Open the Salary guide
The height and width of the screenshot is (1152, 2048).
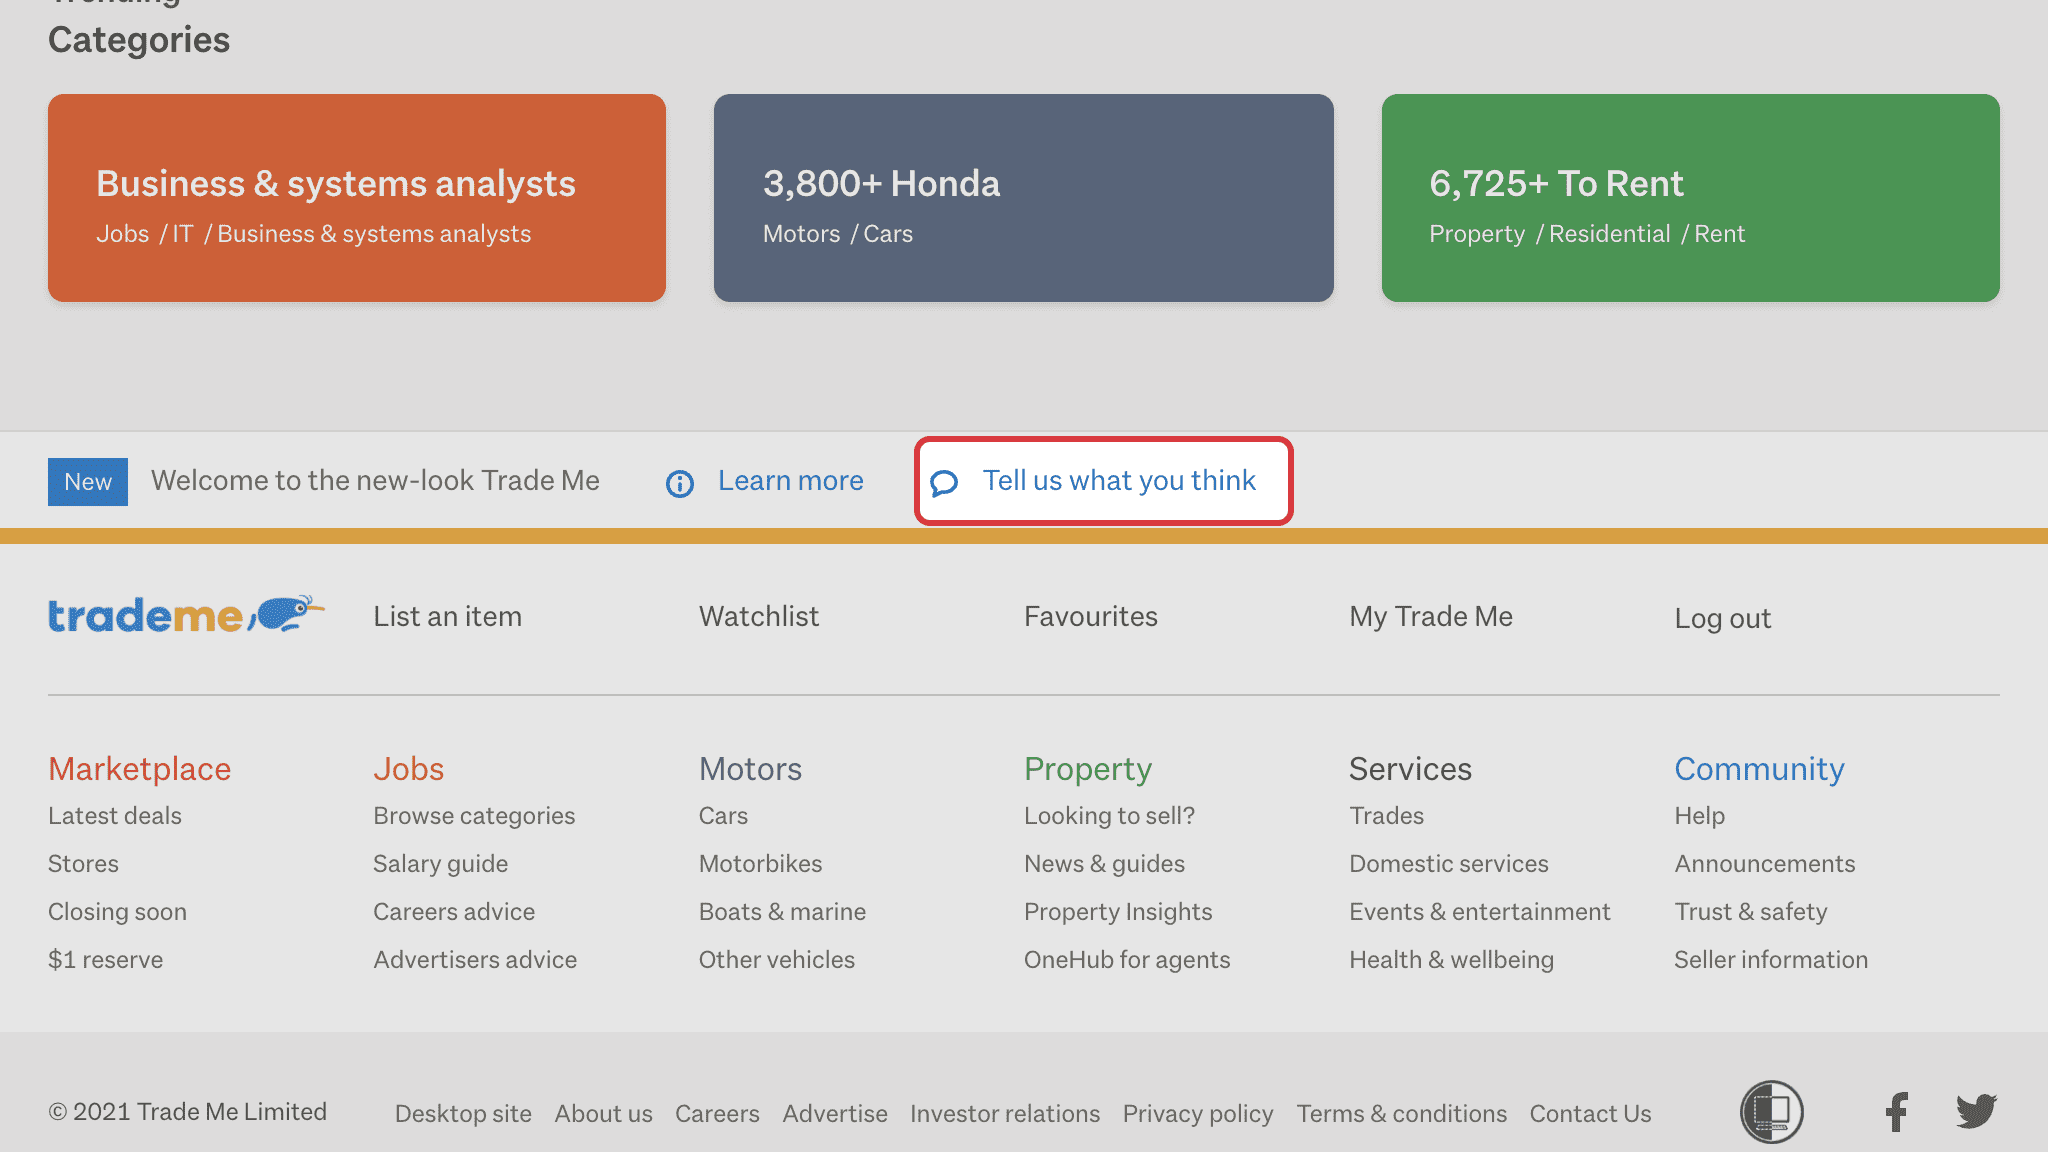tap(440, 863)
